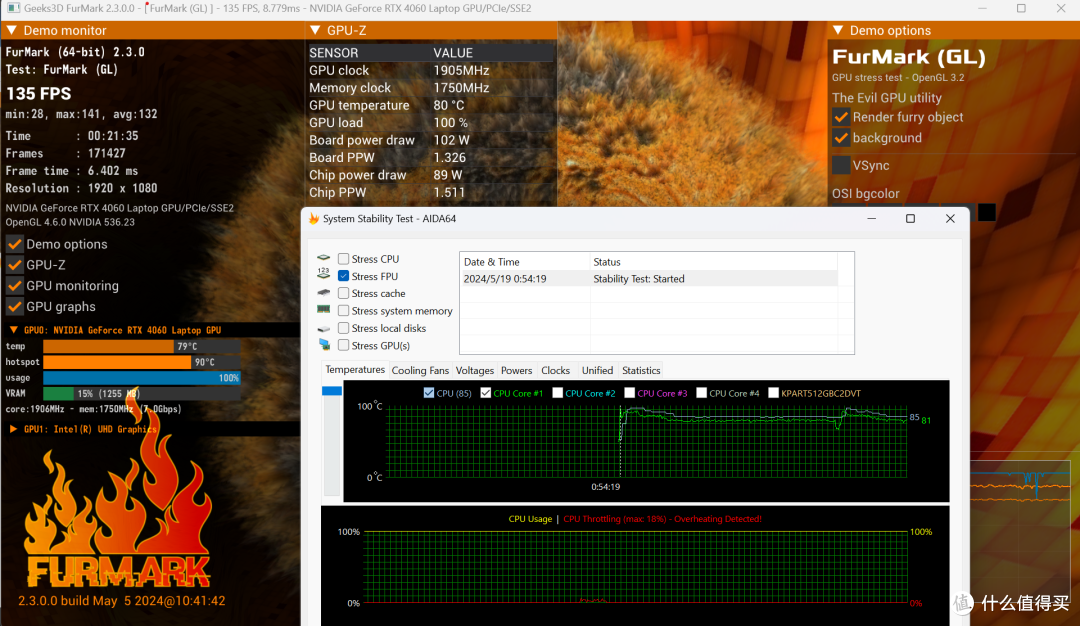The image size is (1080, 626).
Task: Click the Stress CPU chip icon
Action: [323, 258]
